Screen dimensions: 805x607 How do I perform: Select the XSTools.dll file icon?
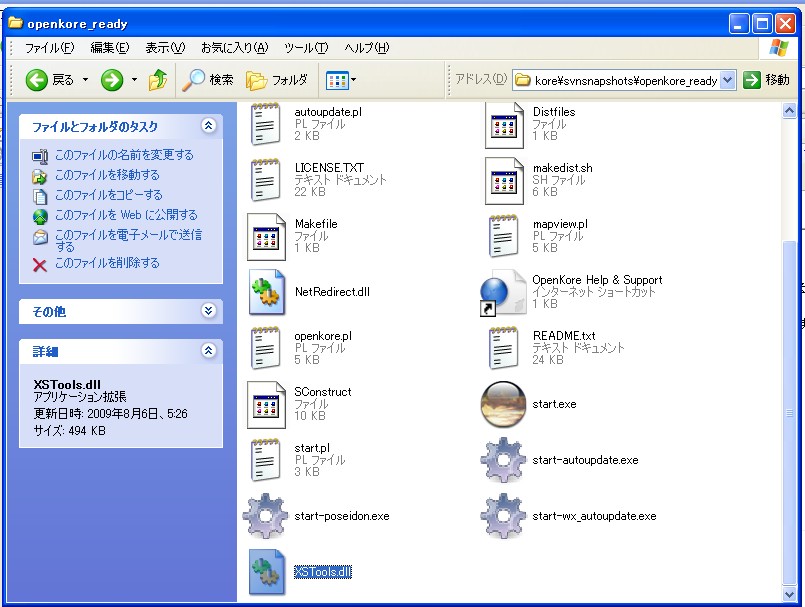coord(266,572)
